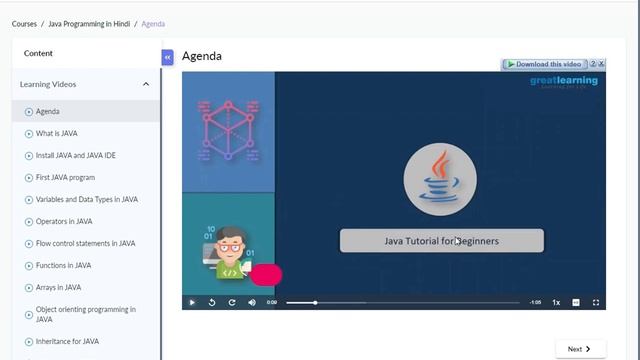Collapse the Learning Videos section chevron

[x=146, y=84]
